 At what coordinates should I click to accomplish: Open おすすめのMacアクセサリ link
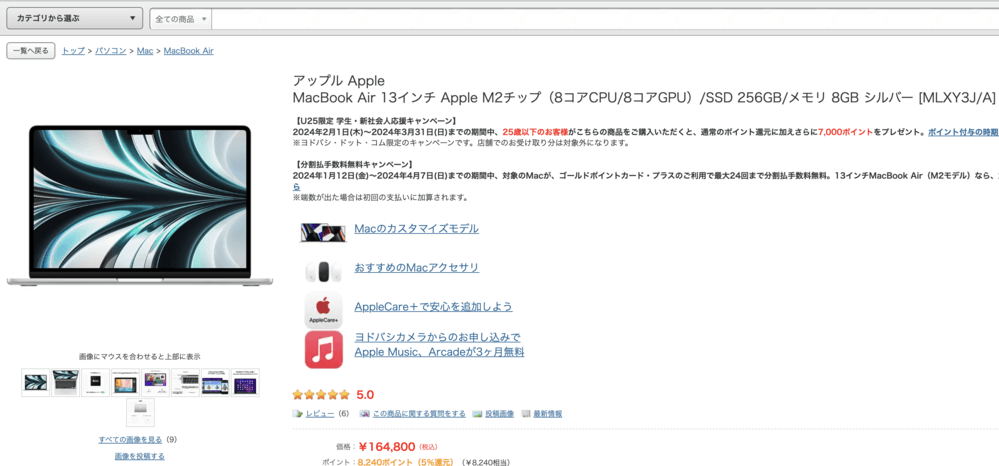click(x=417, y=268)
